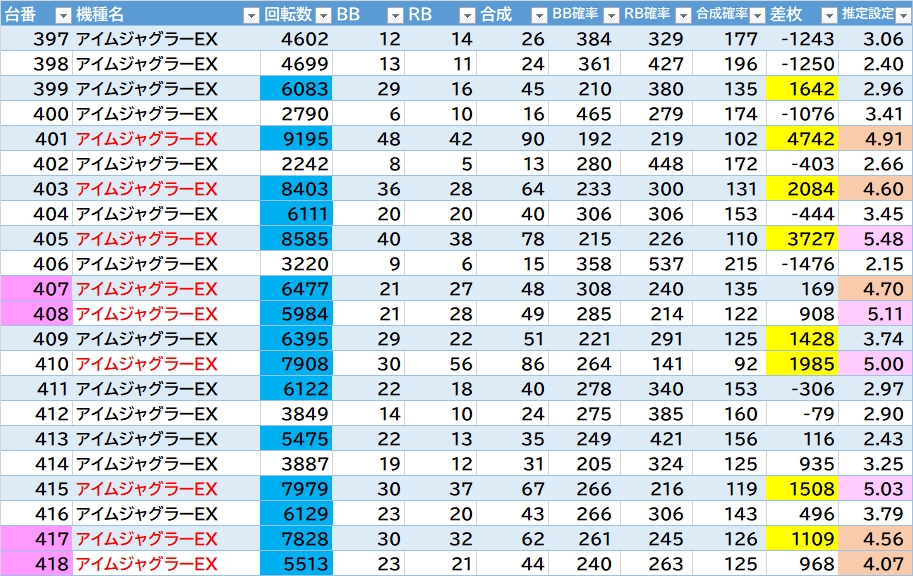Select BB probability cell 192
The height and width of the screenshot is (576, 913).
pyautogui.click(x=584, y=139)
